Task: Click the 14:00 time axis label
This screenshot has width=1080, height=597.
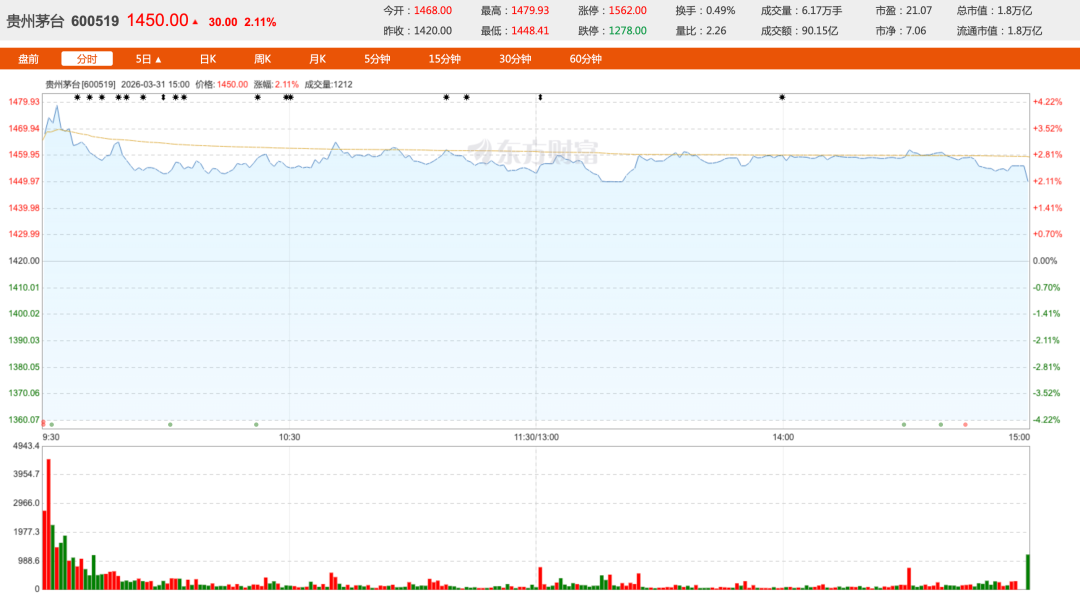Action: click(783, 437)
